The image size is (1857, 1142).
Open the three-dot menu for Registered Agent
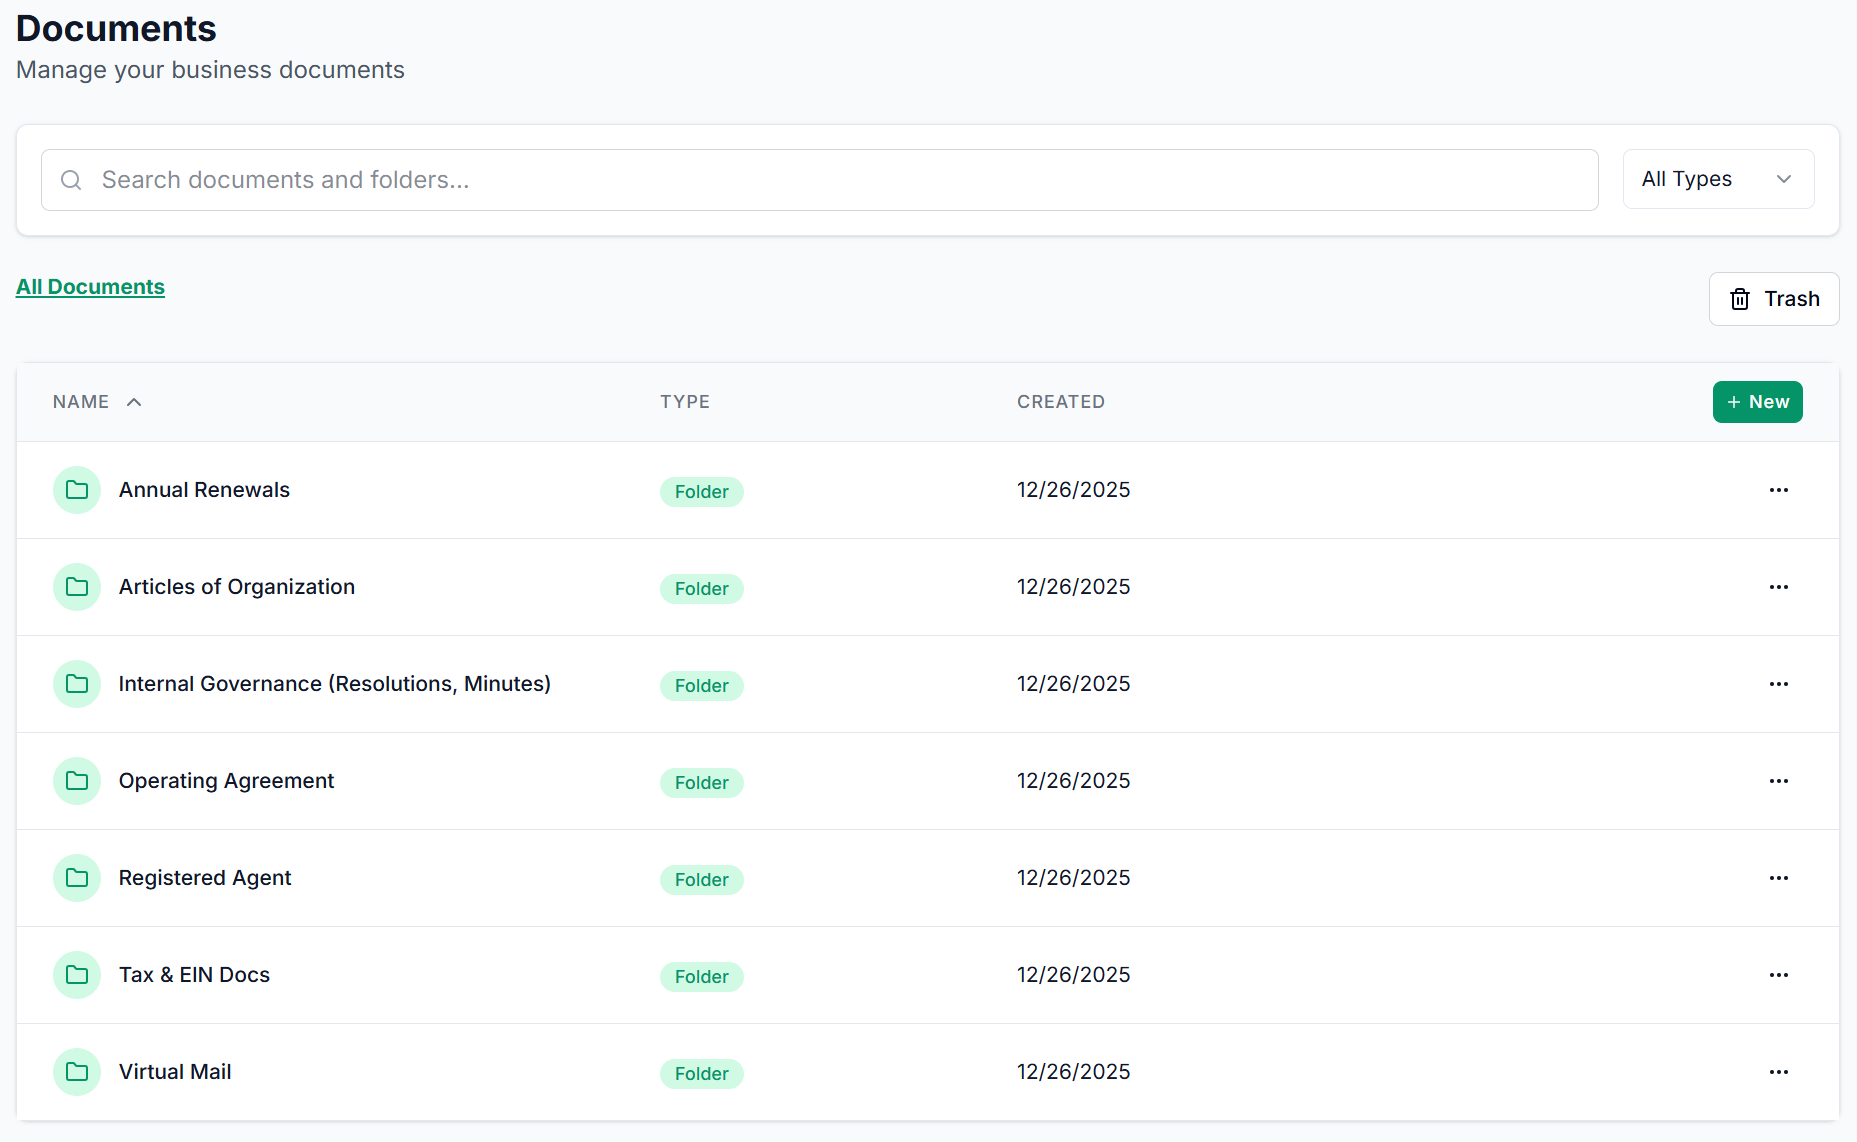coord(1778,878)
